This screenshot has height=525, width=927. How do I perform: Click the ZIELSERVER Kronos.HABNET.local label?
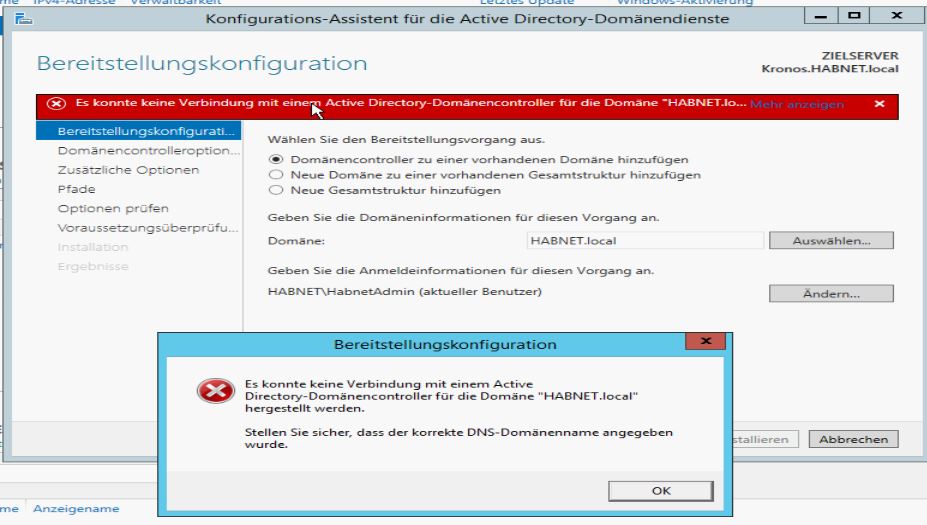830,62
